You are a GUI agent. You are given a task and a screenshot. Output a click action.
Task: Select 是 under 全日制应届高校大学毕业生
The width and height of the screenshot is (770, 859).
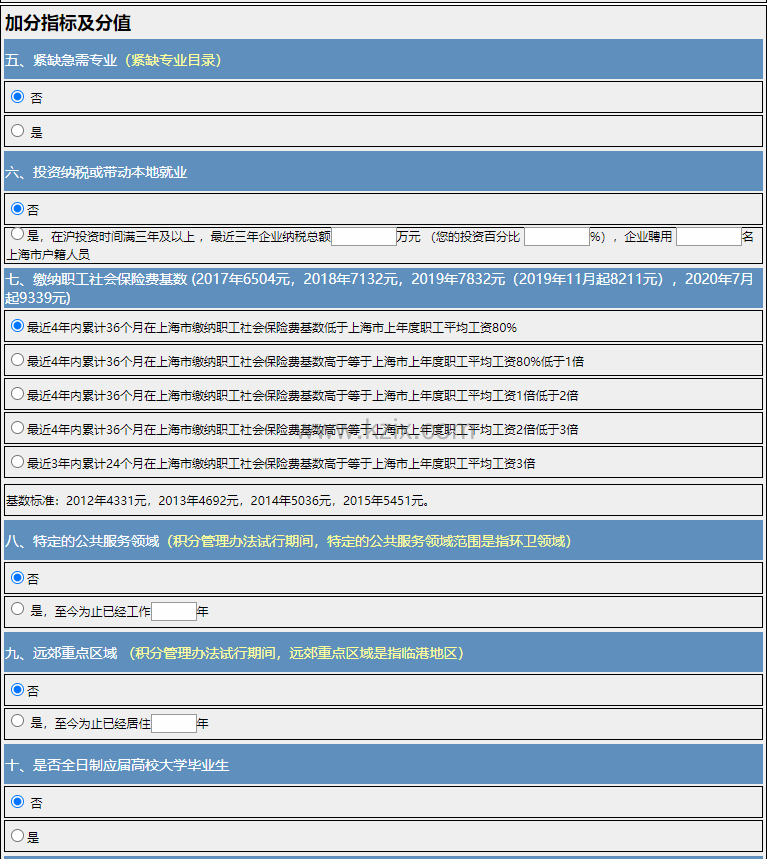[17, 835]
